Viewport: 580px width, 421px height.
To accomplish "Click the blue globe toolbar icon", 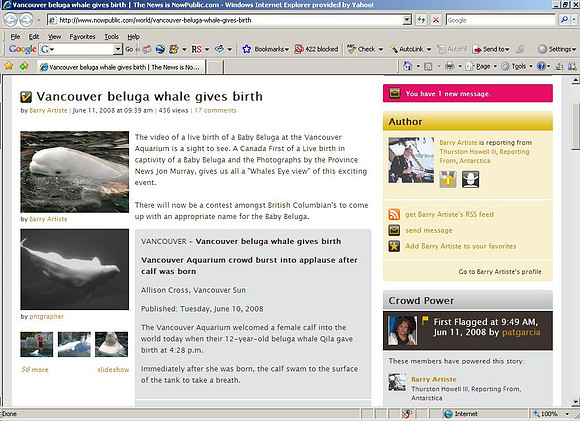I will coord(160,49).
